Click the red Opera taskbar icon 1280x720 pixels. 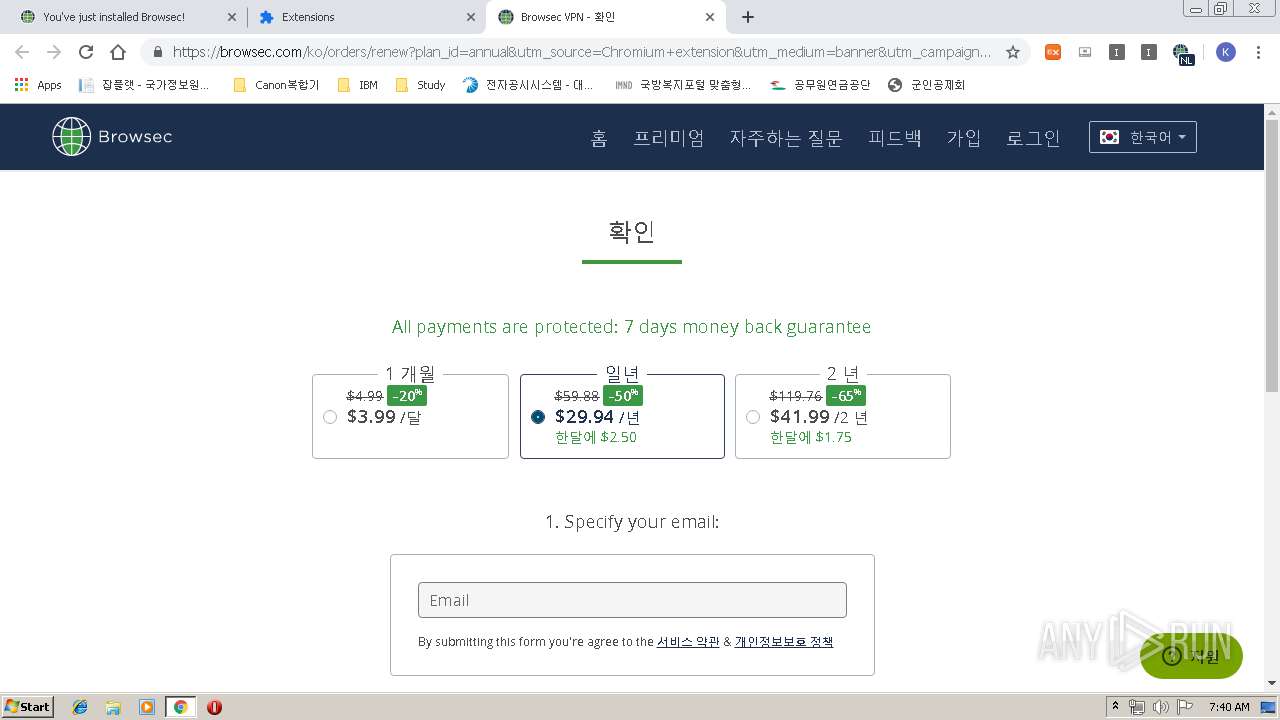tap(214, 707)
